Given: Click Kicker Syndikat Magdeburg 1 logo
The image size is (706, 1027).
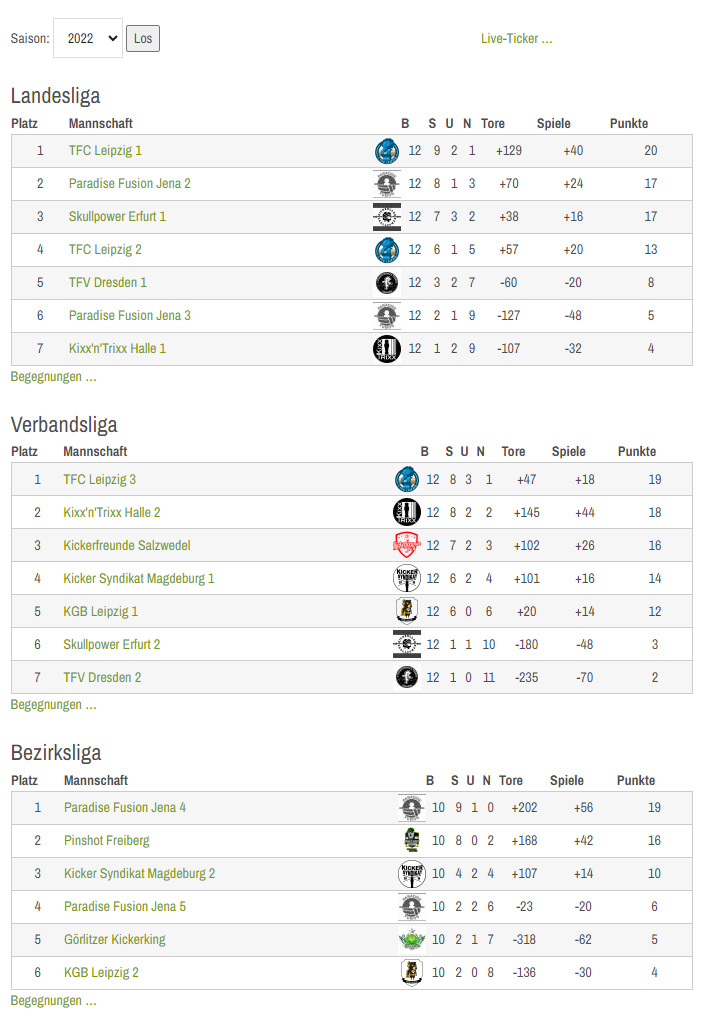Looking at the screenshot, I should click(407, 579).
